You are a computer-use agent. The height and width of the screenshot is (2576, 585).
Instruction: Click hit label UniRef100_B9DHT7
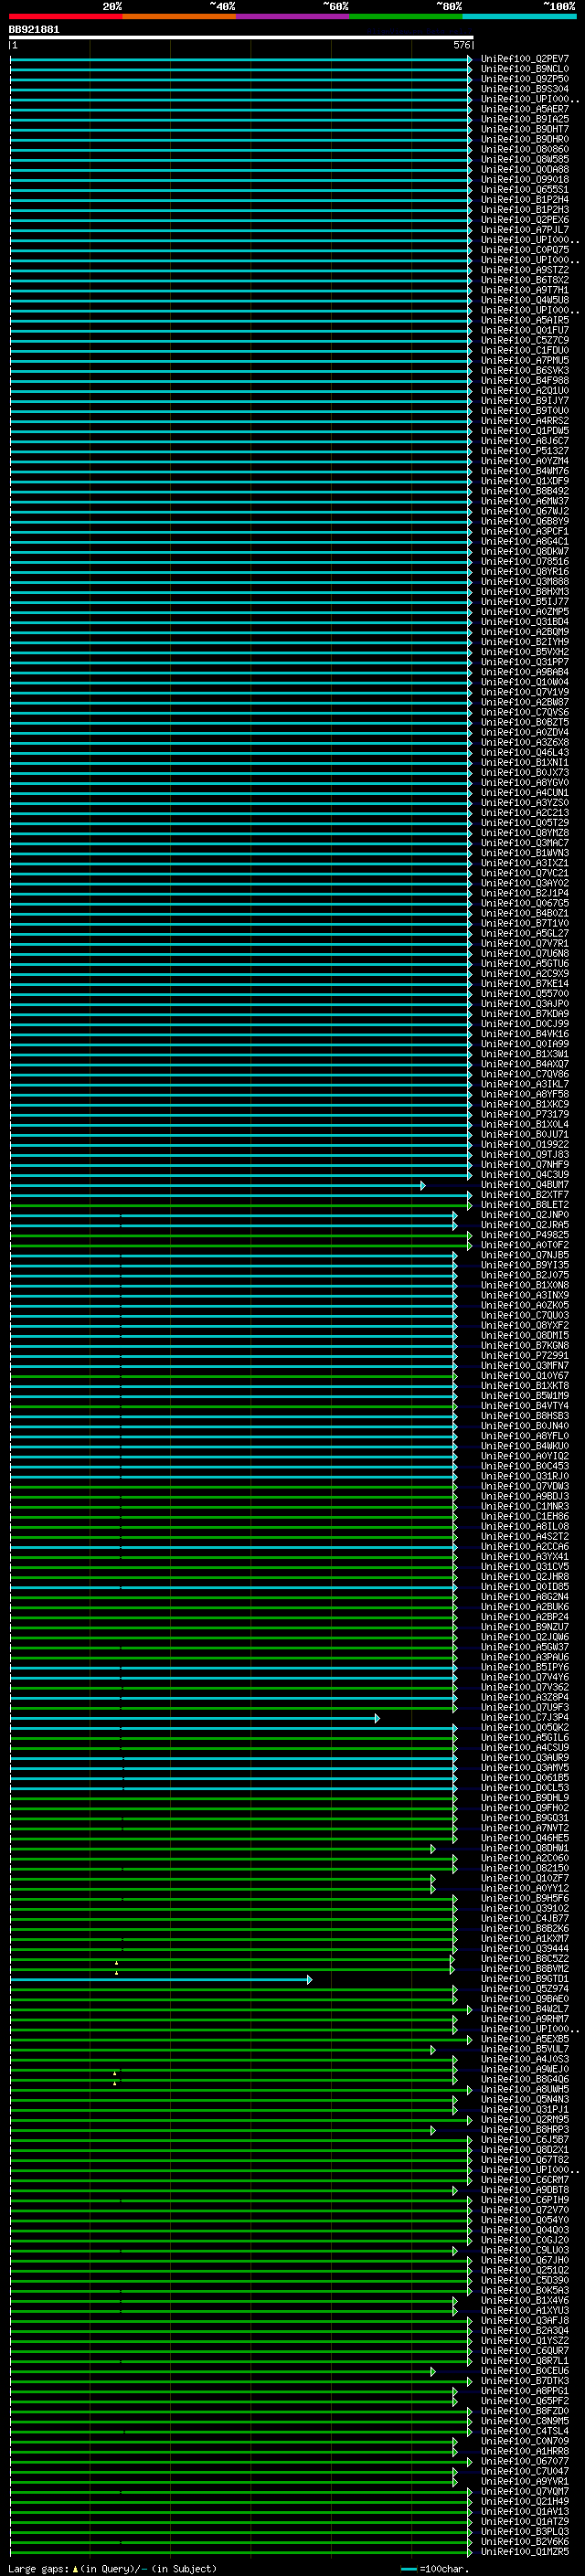click(x=524, y=129)
